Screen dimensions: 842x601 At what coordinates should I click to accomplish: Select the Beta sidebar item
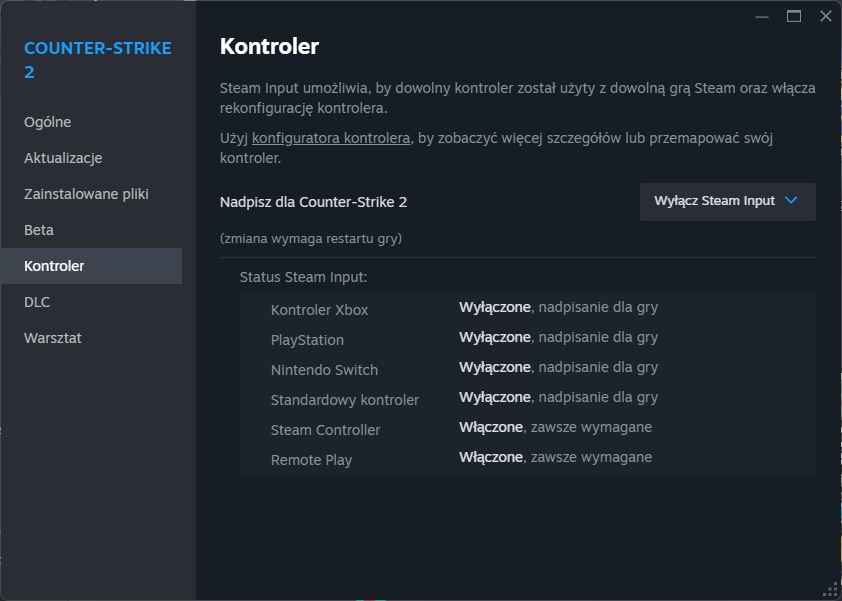[x=39, y=230]
